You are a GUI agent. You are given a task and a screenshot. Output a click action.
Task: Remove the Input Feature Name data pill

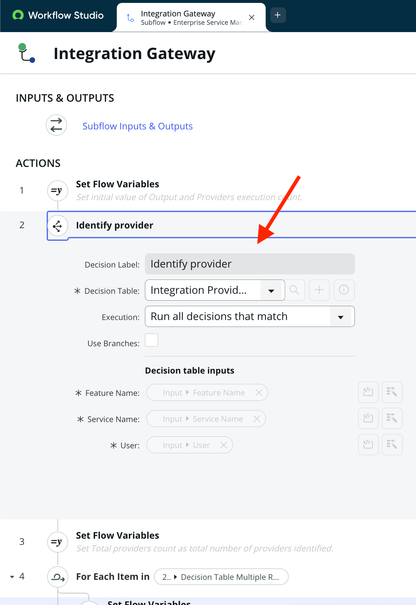tap(259, 392)
